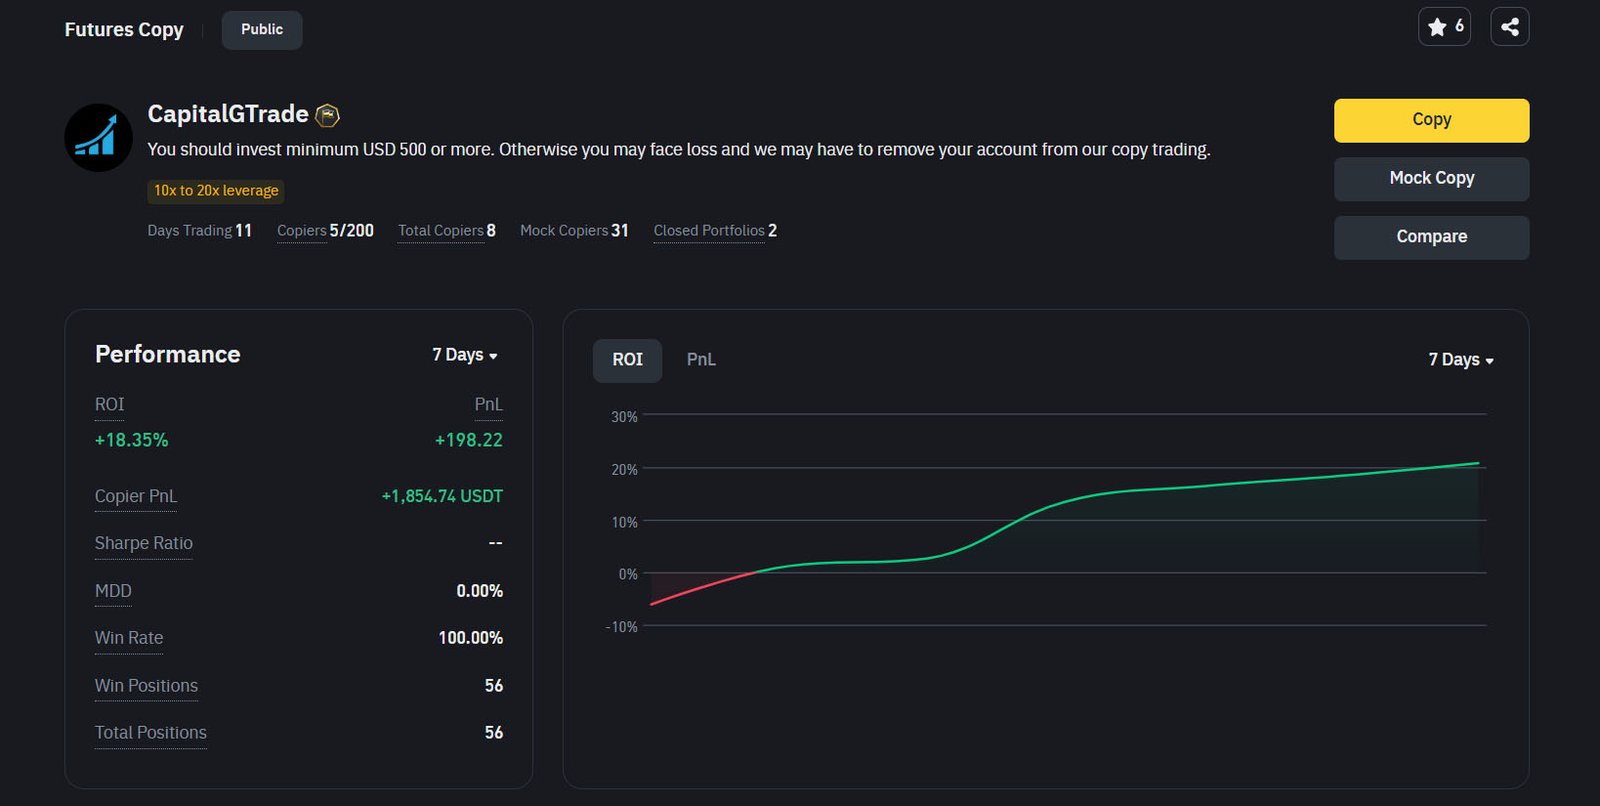Switch to the ROI chart tab

[x=627, y=360]
